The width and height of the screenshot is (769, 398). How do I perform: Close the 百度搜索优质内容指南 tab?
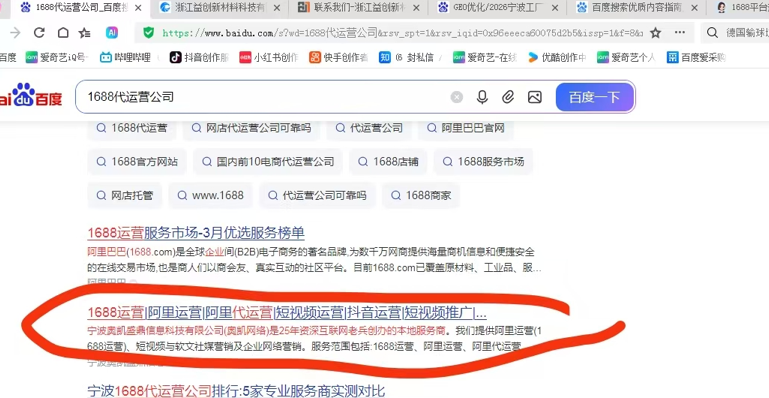[x=694, y=8]
